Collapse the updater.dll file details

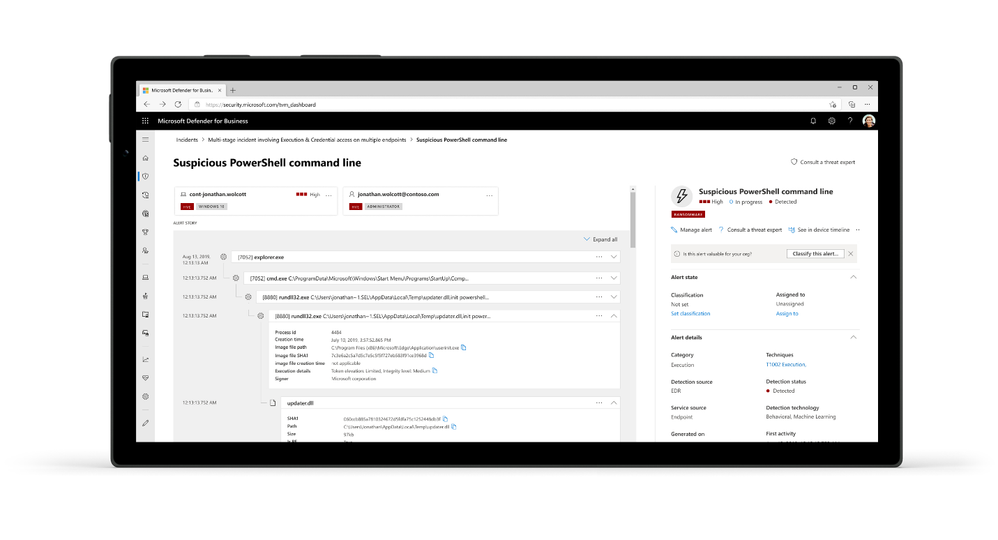point(614,403)
